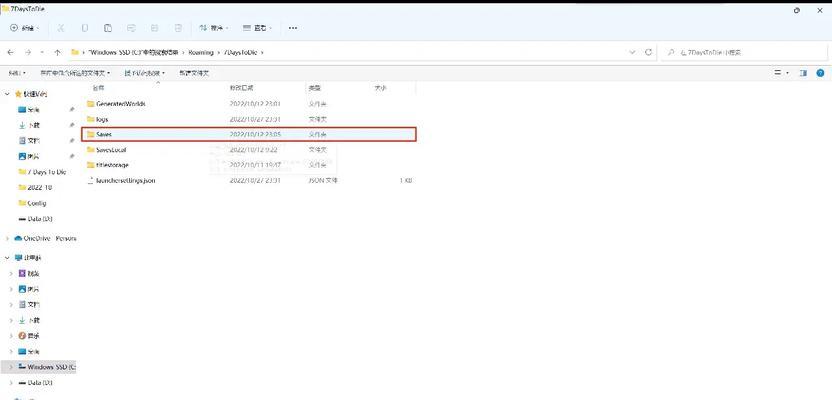
Task: Open the three-dot See more menu
Action: (x=292, y=28)
